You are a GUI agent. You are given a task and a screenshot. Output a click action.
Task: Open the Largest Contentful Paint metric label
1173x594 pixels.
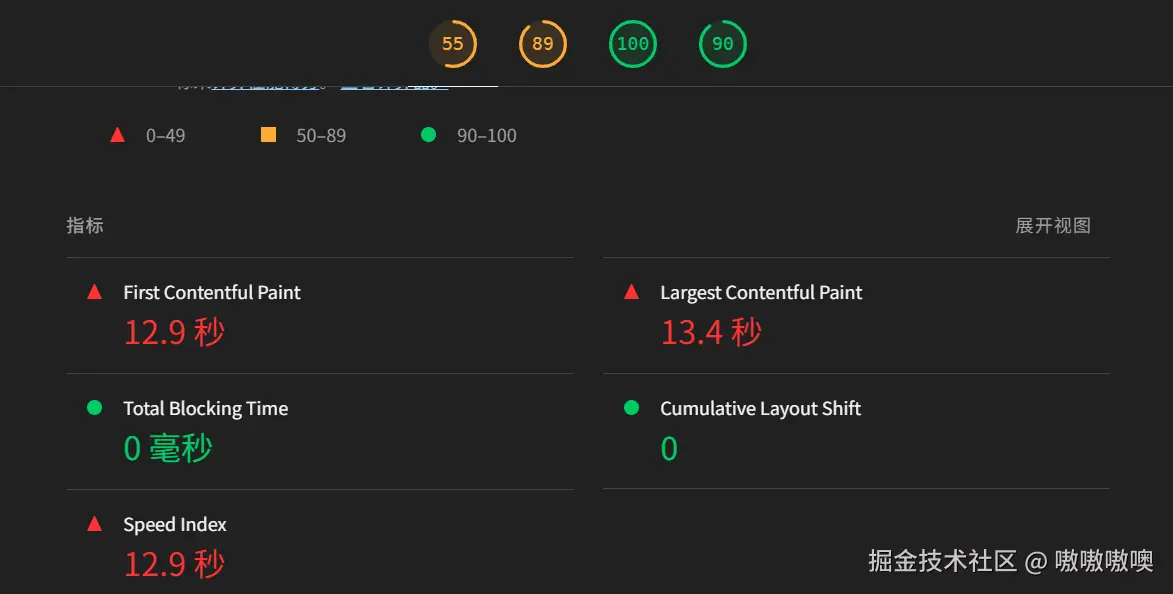pos(761,293)
